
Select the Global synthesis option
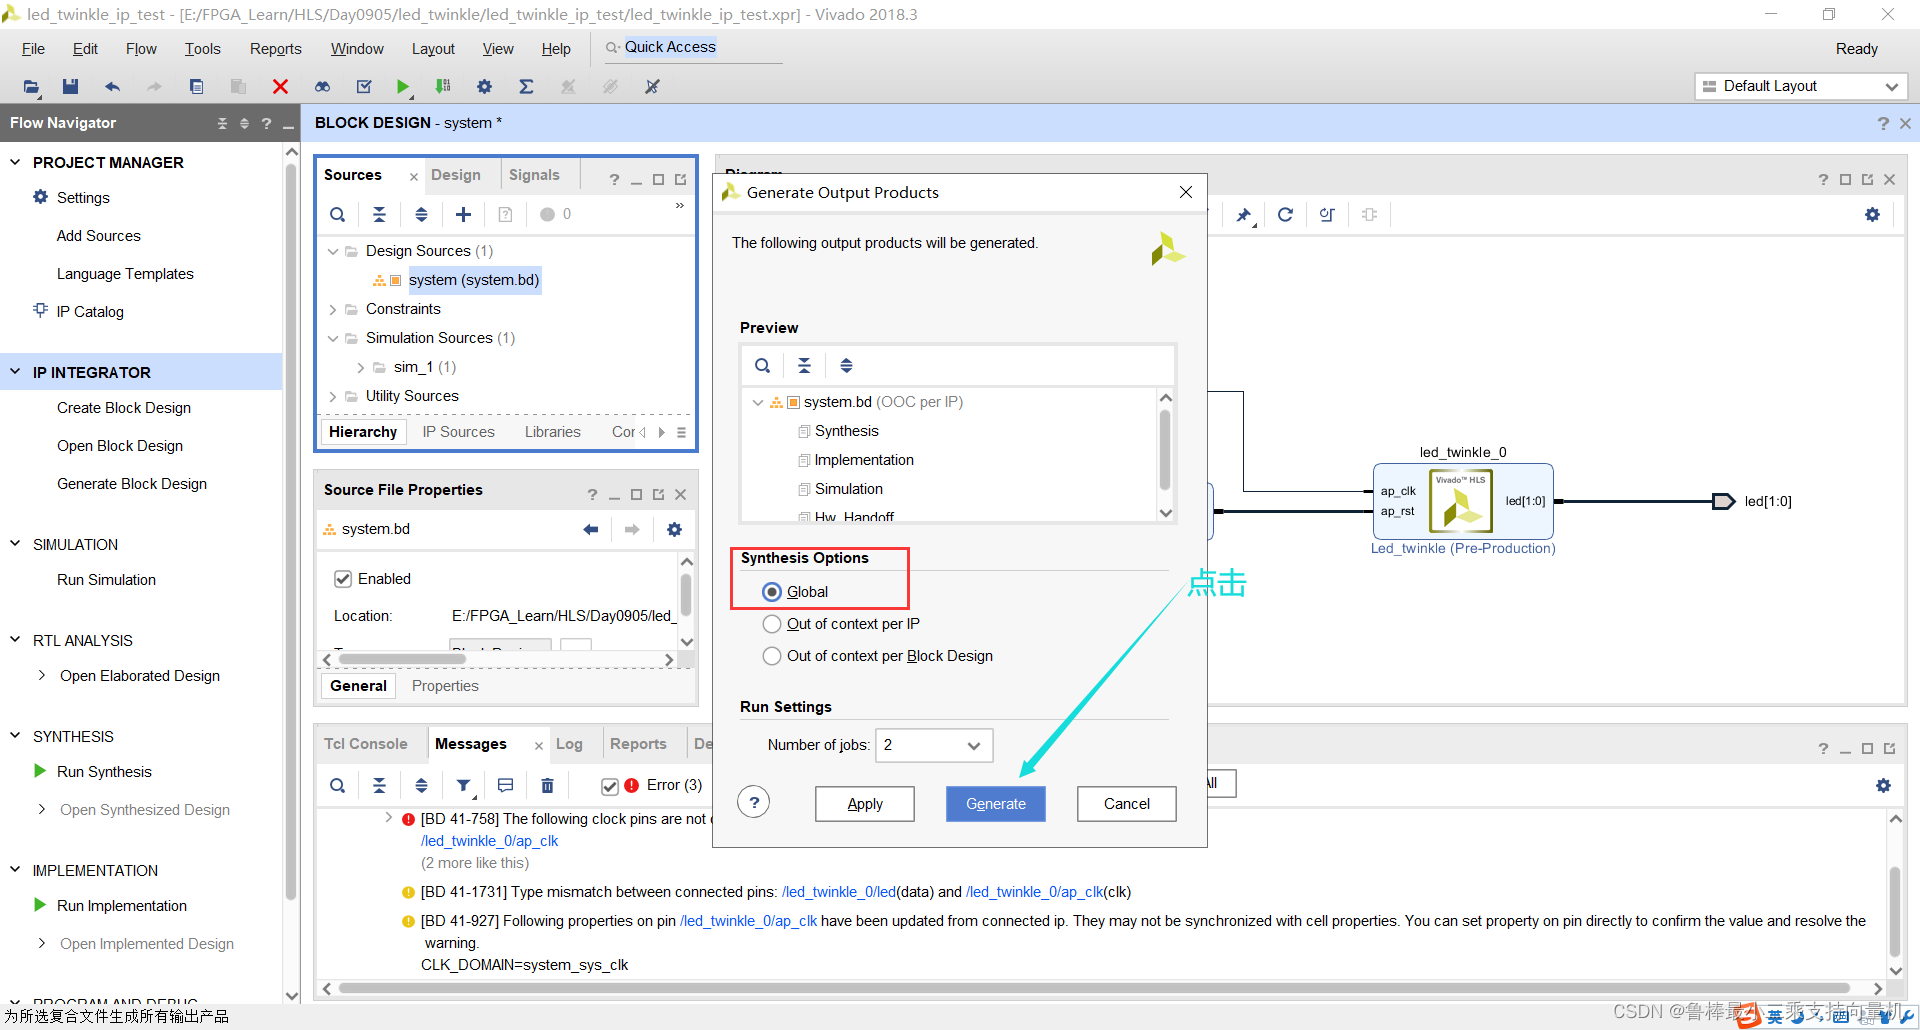pos(772,592)
